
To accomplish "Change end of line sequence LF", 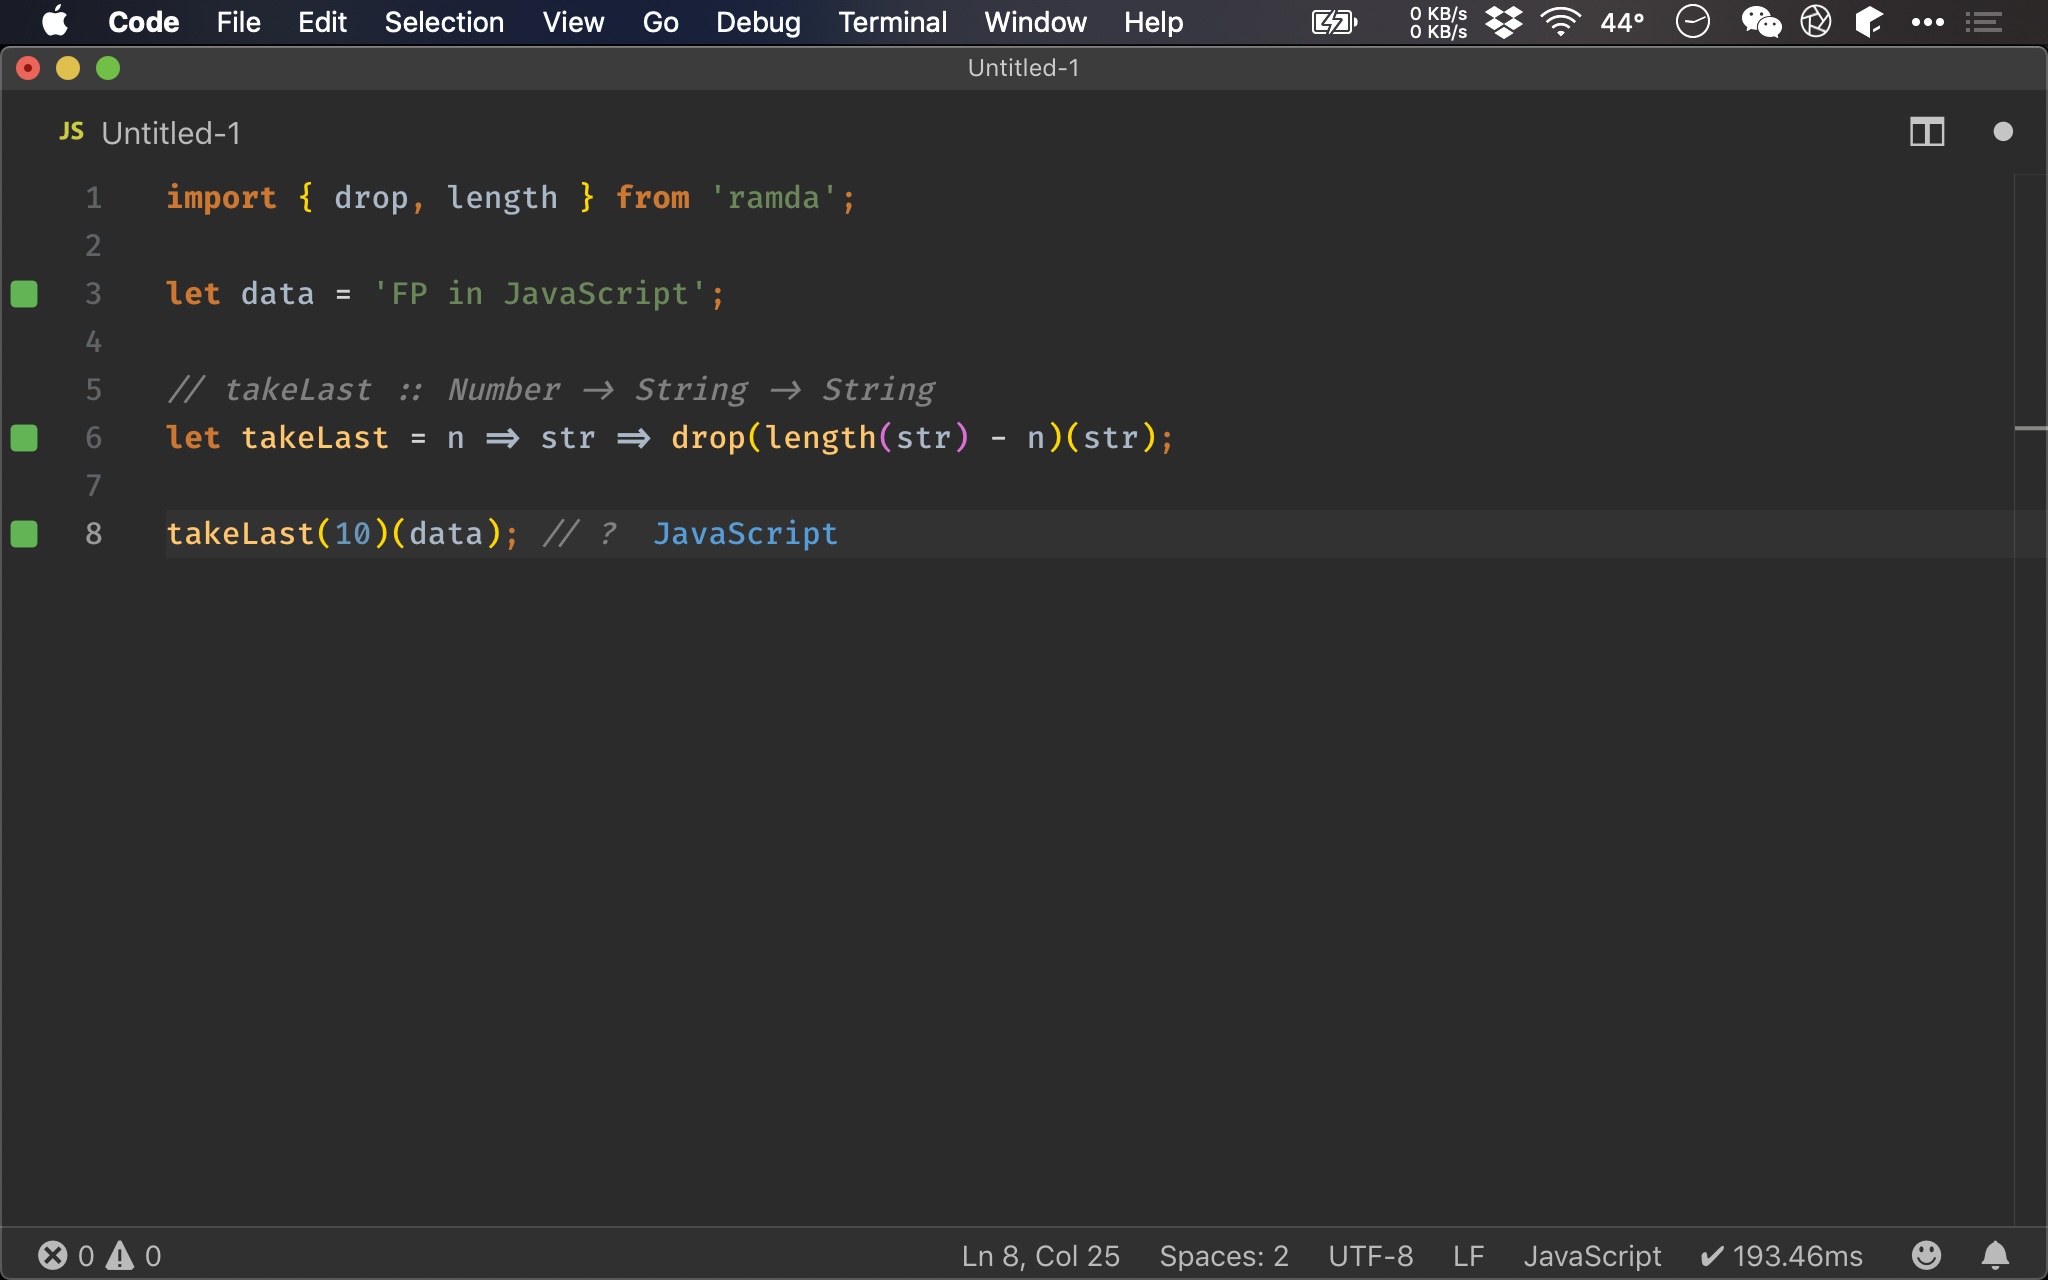I will pos(1468,1256).
